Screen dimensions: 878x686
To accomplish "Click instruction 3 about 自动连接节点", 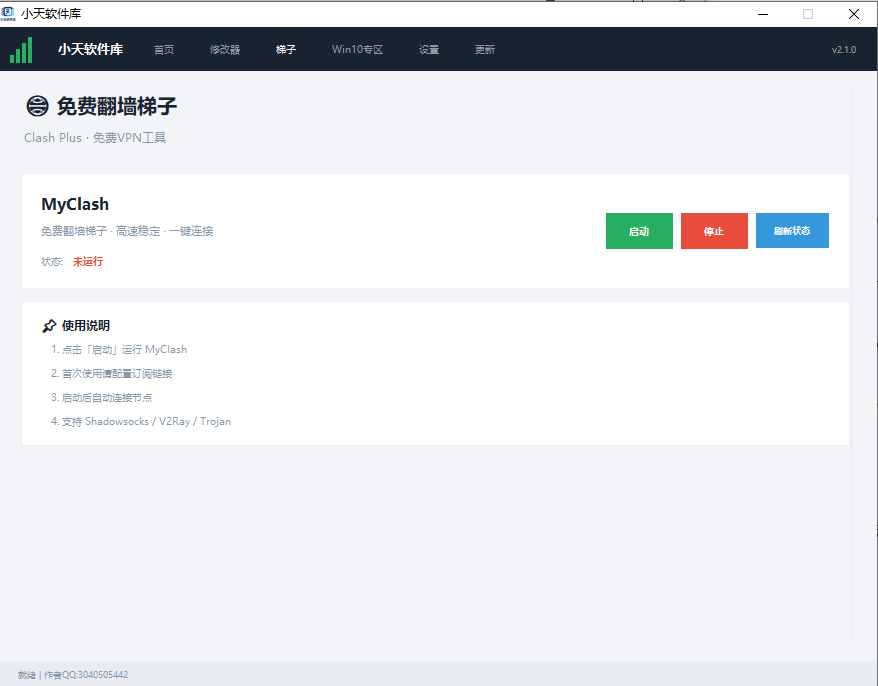I will (101, 398).
